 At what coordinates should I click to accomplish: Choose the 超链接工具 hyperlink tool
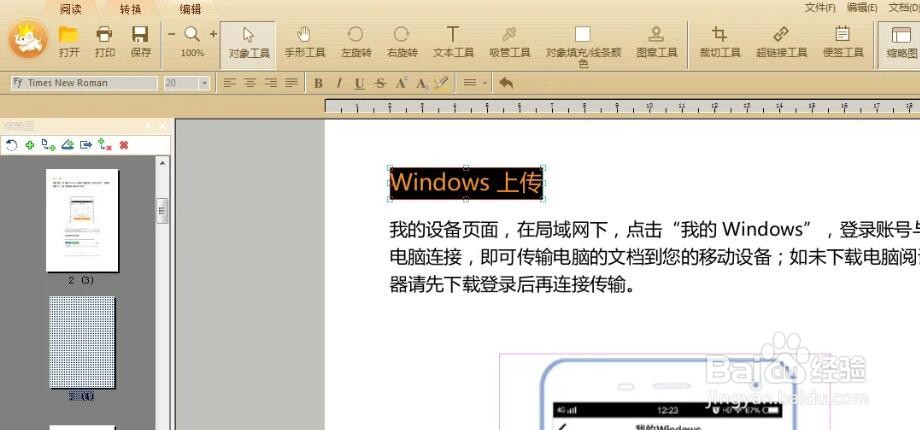tap(781, 41)
